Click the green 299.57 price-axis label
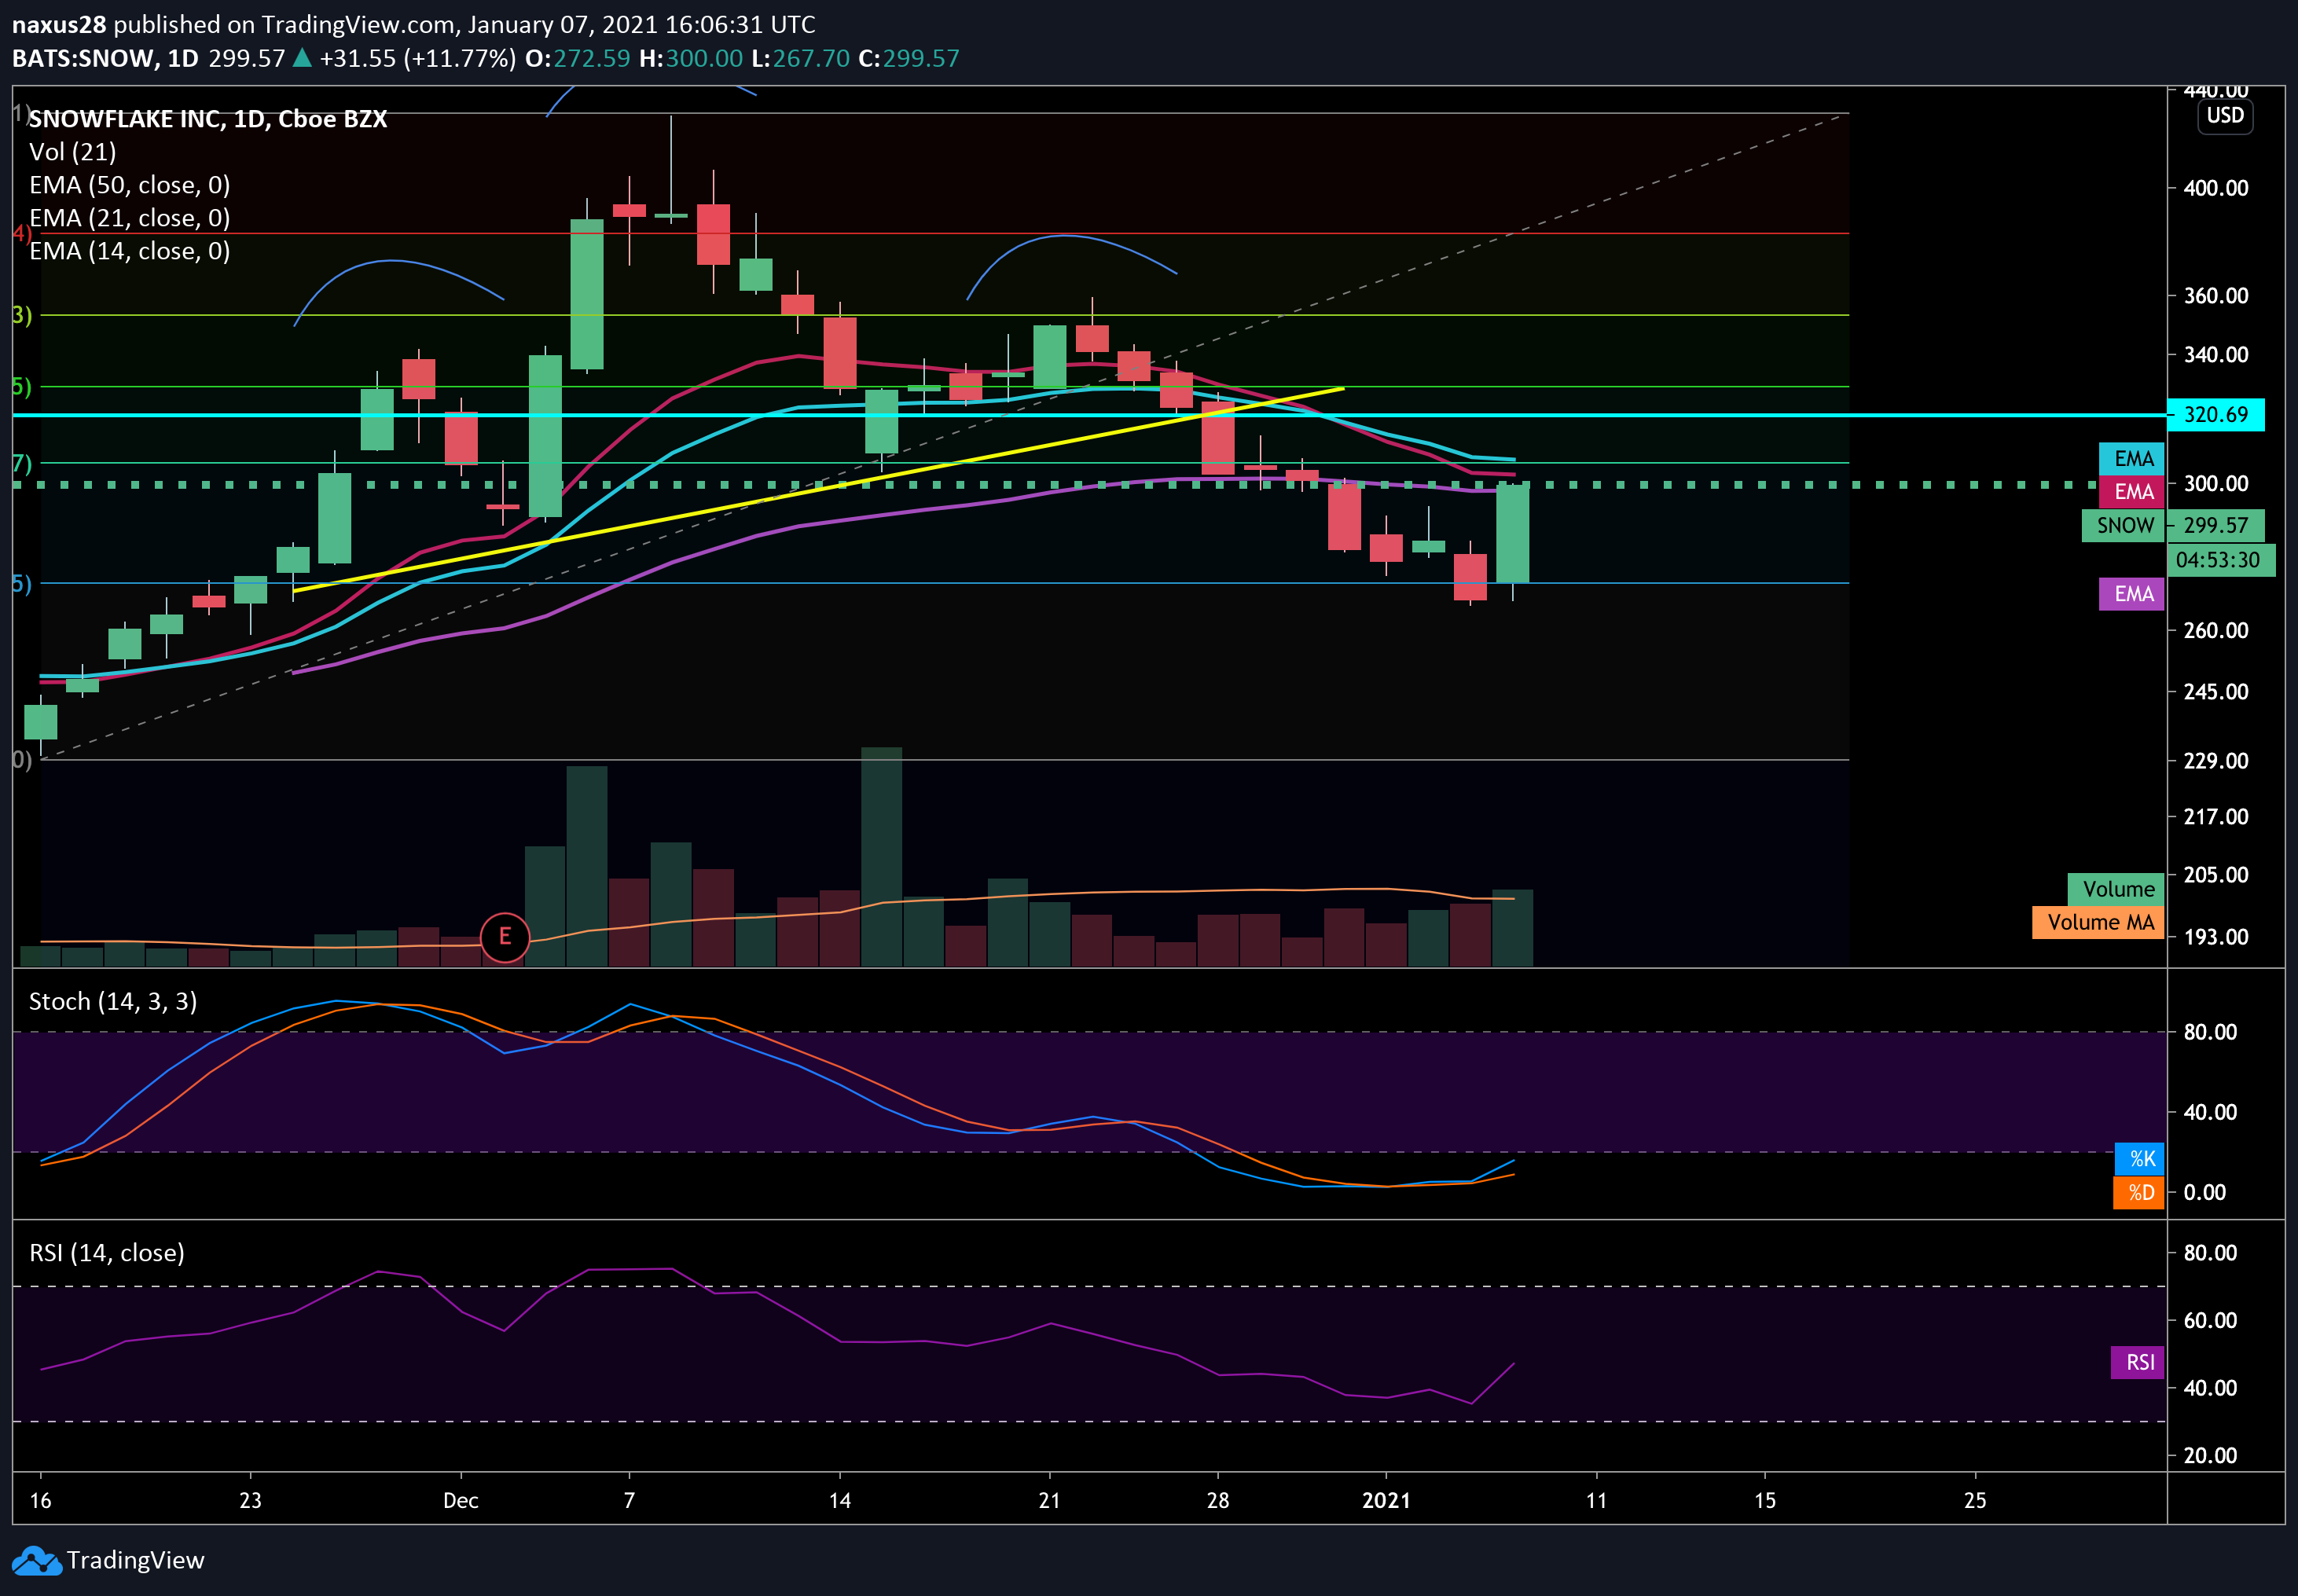The height and width of the screenshot is (1596, 2298). (x=2215, y=526)
